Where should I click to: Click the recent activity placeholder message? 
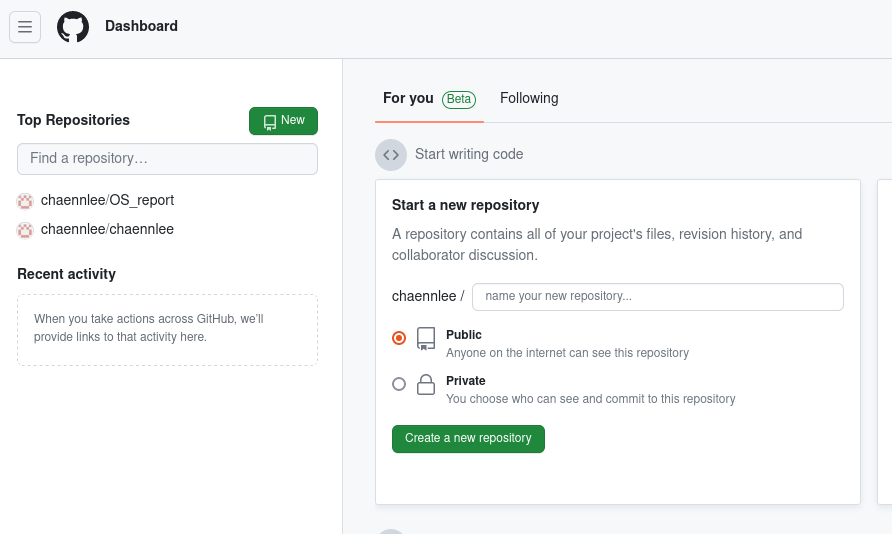(148, 328)
